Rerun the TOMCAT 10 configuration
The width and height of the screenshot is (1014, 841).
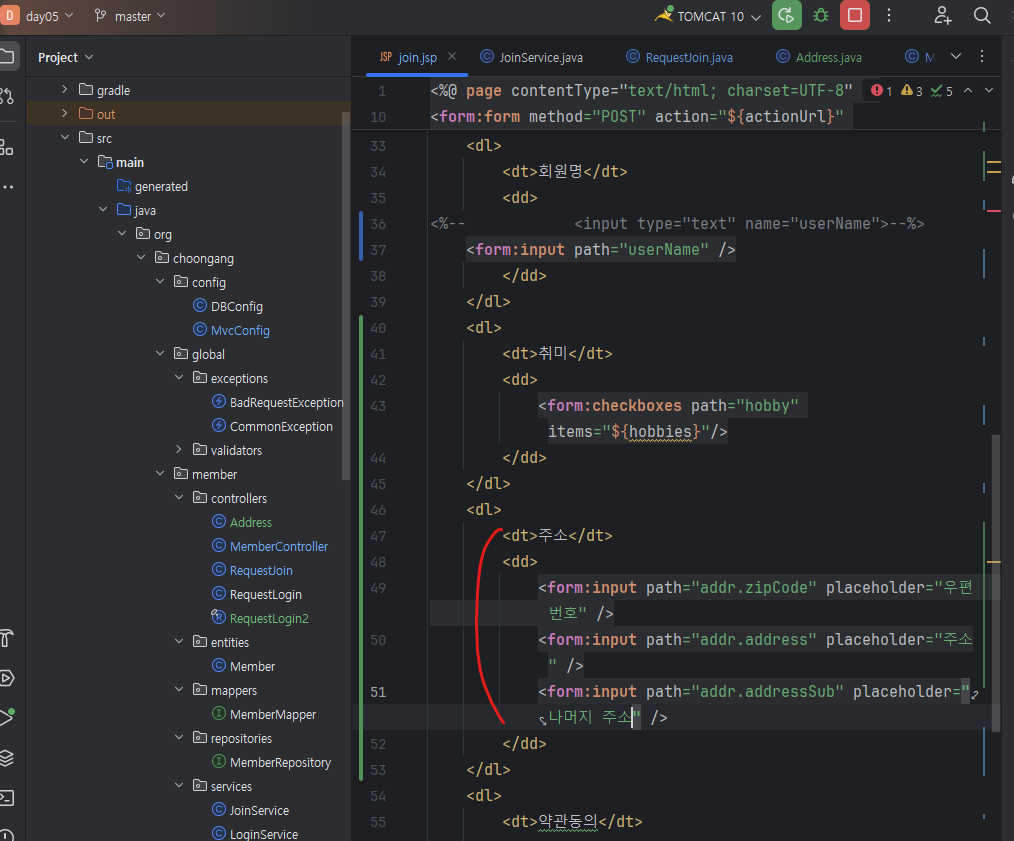pos(786,16)
